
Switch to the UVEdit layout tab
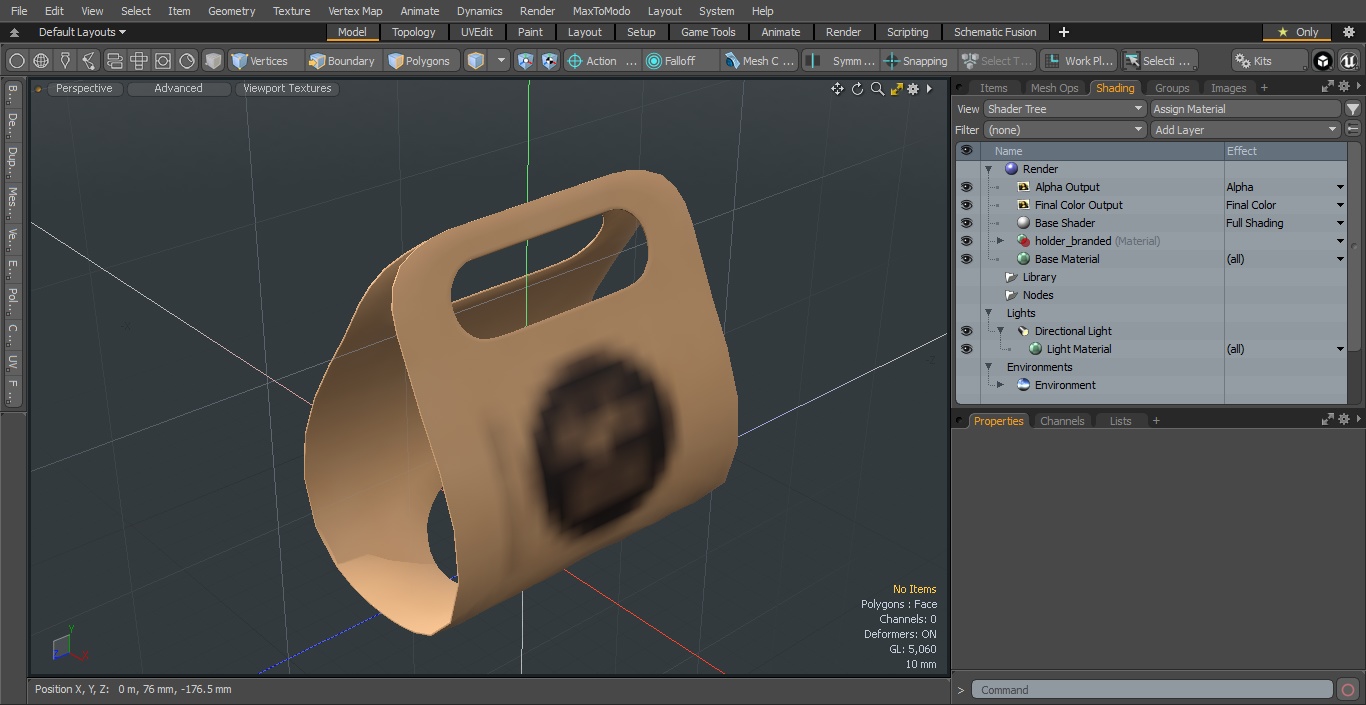tap(476, 32)
